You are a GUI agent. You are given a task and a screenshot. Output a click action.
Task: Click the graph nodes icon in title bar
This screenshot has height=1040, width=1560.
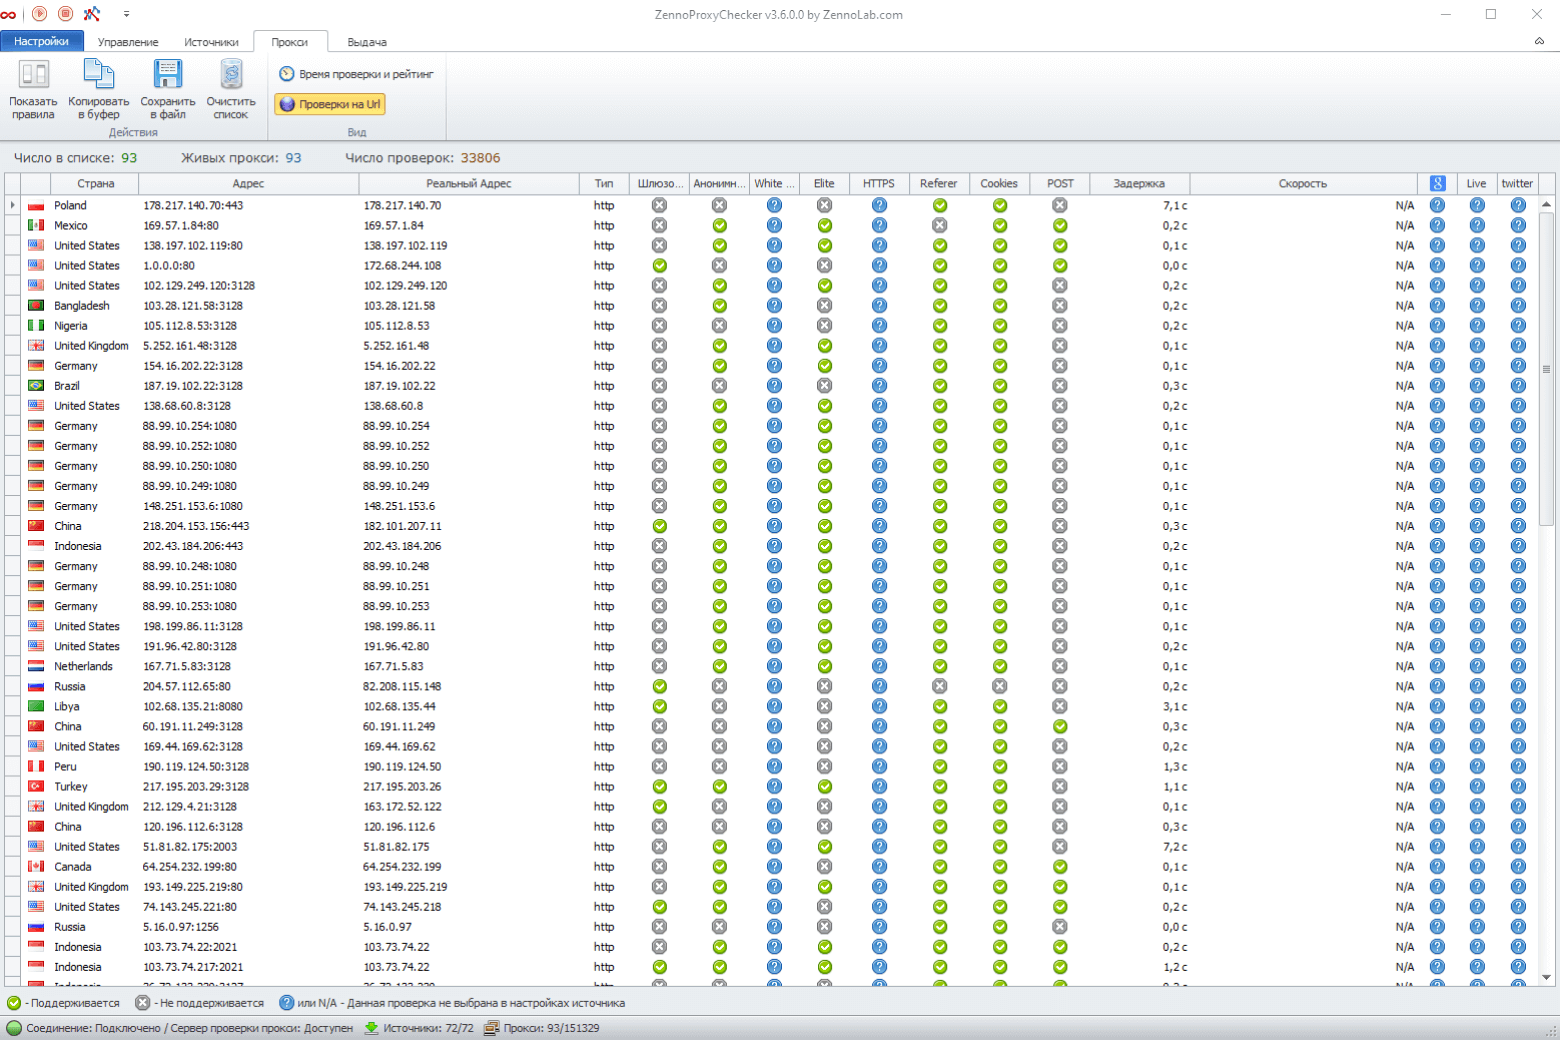coord(92,14)
